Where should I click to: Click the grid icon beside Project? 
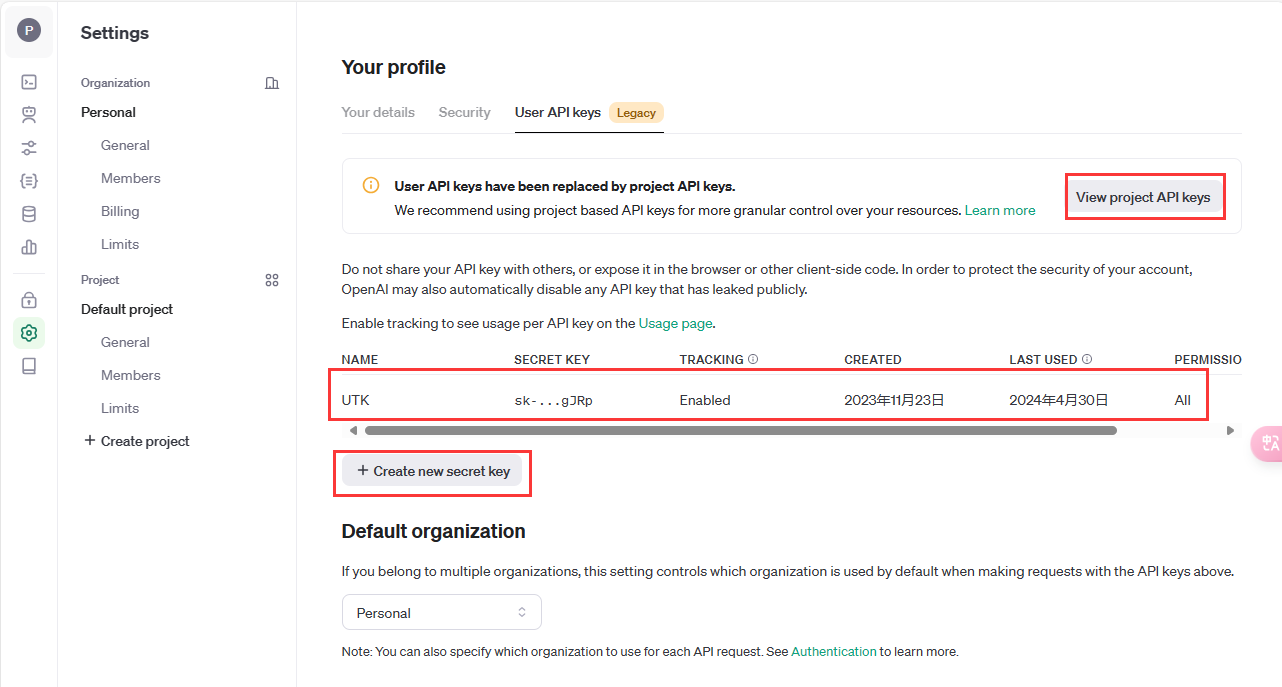point(271,280)
